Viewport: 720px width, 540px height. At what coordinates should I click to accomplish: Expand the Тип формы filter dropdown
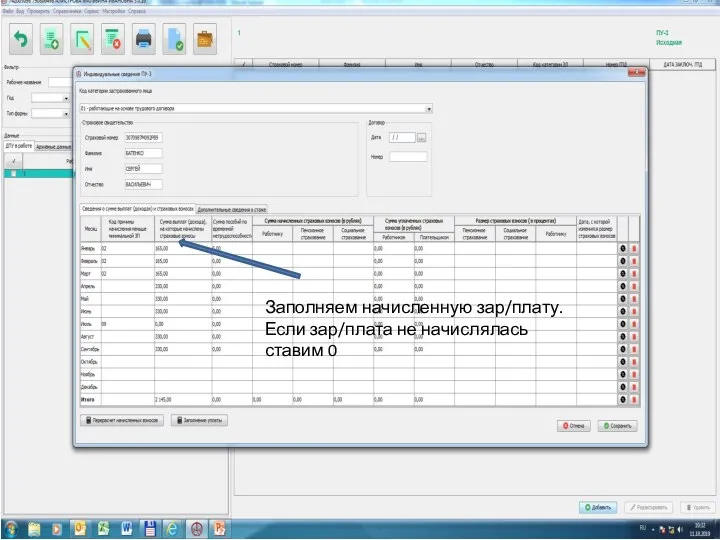[x=66, y=114]
